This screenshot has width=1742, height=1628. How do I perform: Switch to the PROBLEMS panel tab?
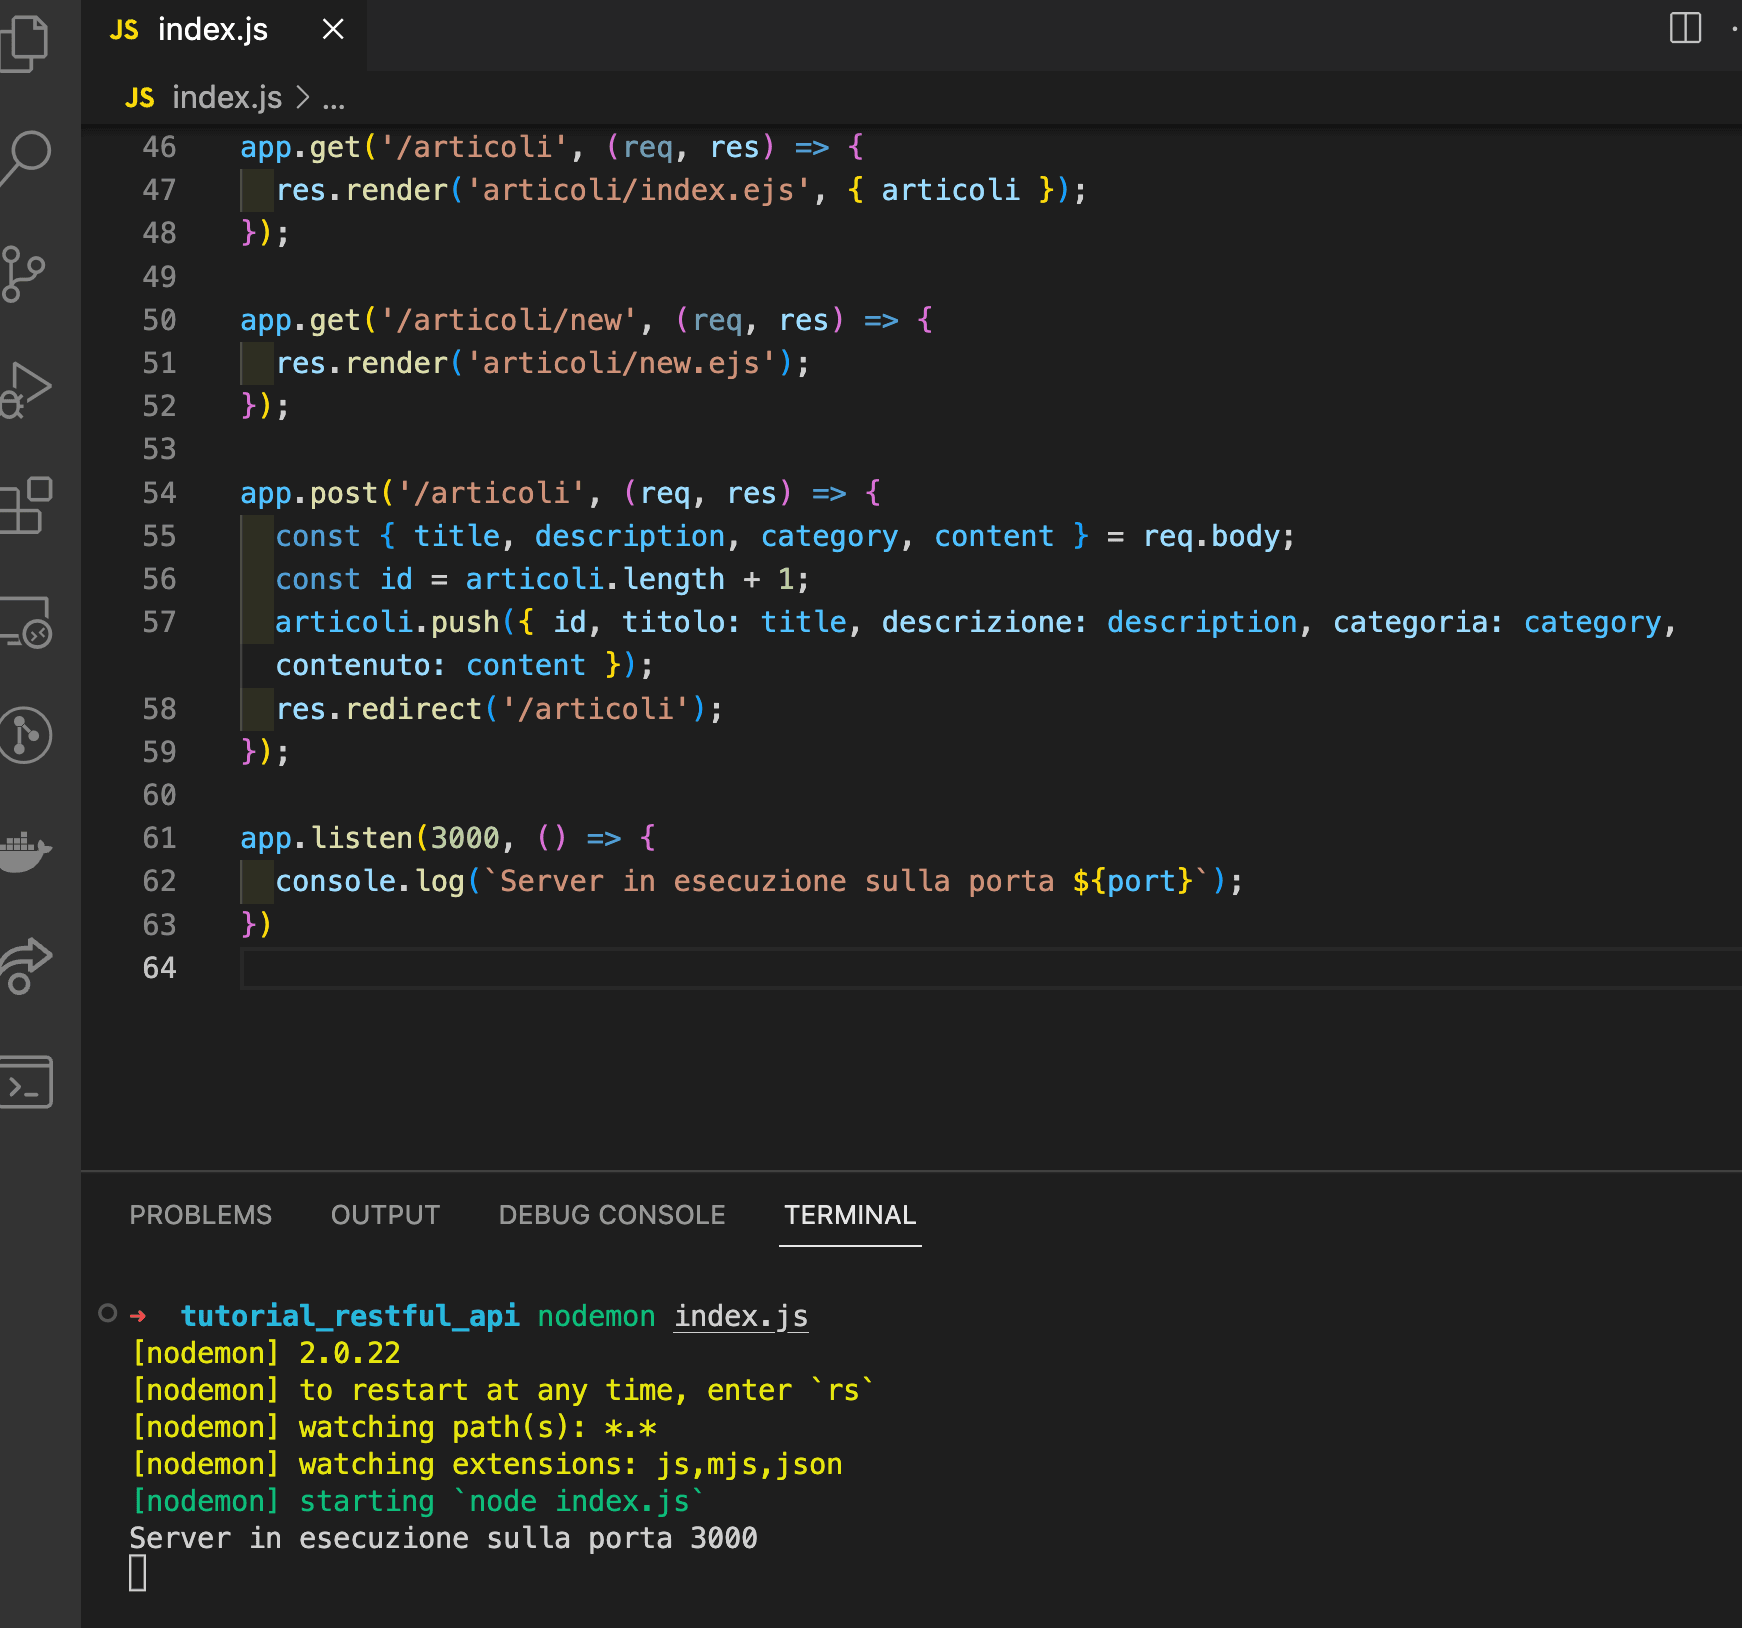click(x=200, y=1215)
